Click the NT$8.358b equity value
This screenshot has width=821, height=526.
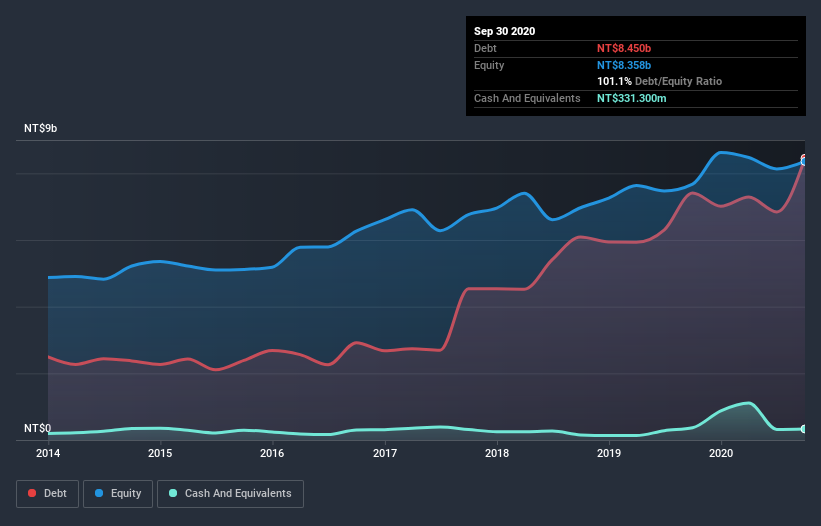[x=624, y=65]
